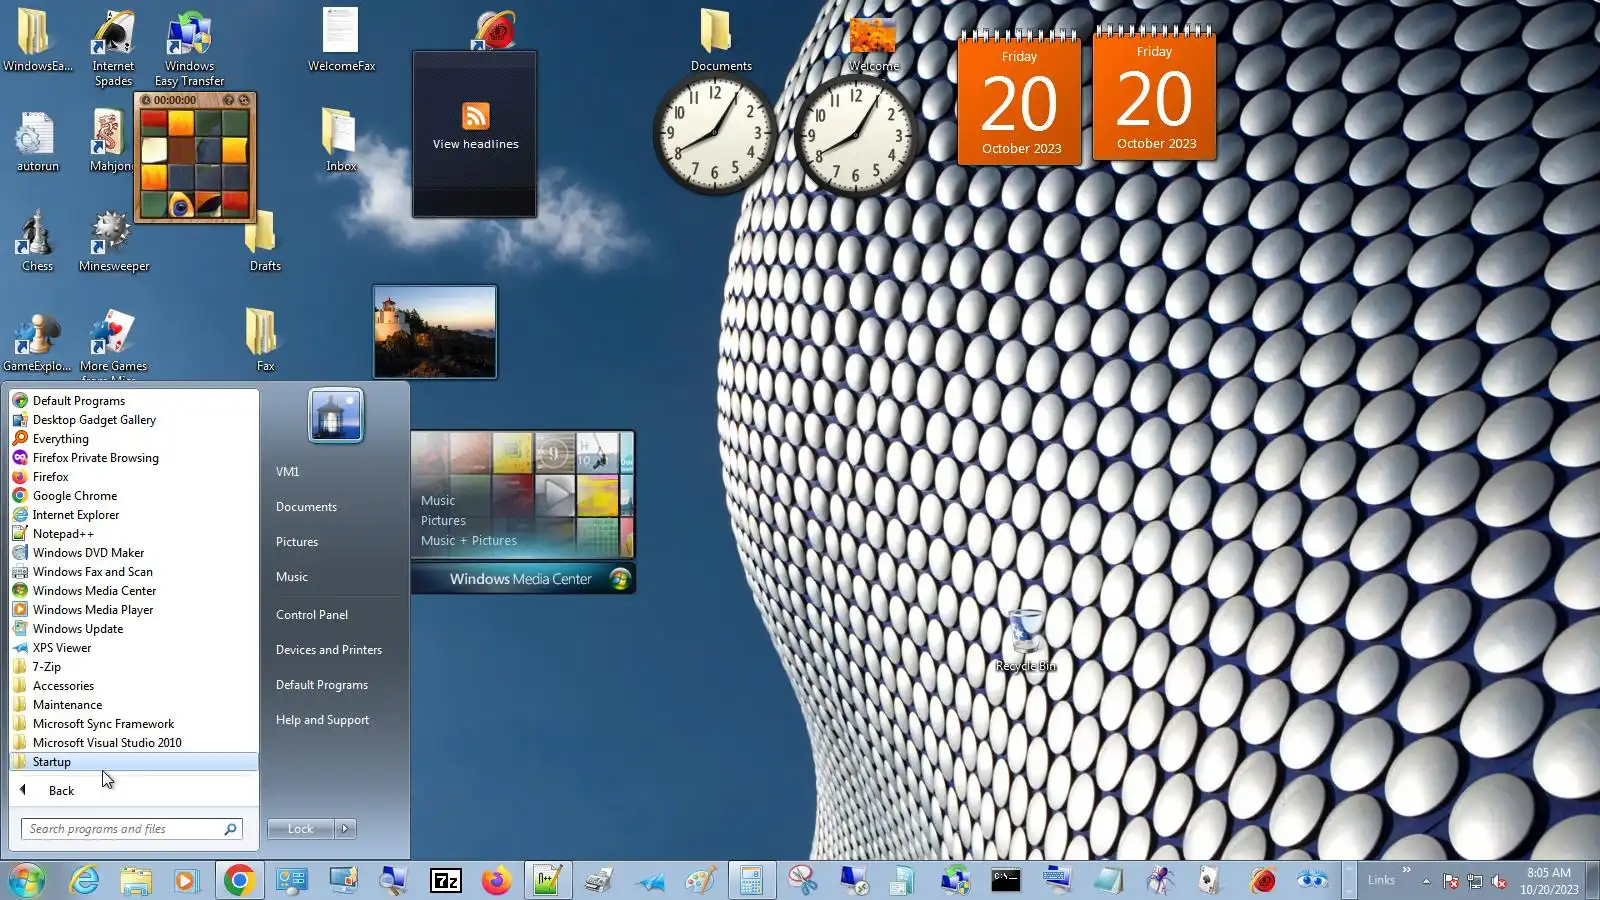Launch Windows Media Player from Start menu
Screen dimensions: 1600x900
134,610
